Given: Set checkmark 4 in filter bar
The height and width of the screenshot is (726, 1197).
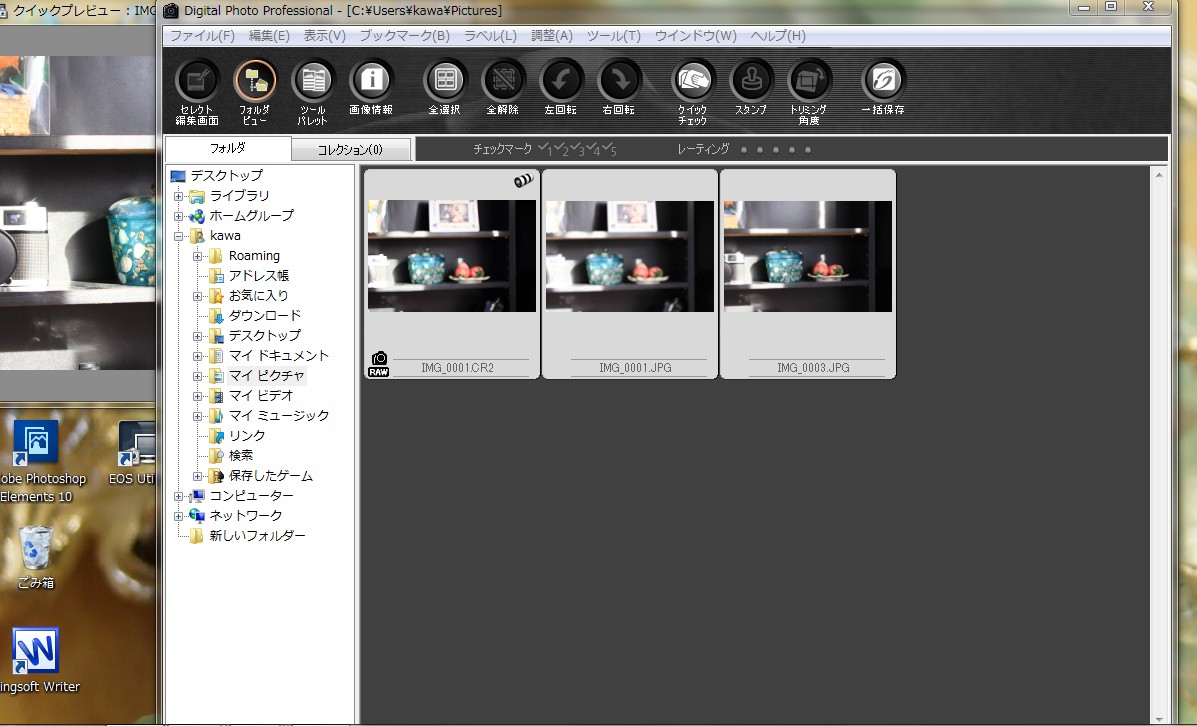Looking at the screenshot, I should 593,150.
